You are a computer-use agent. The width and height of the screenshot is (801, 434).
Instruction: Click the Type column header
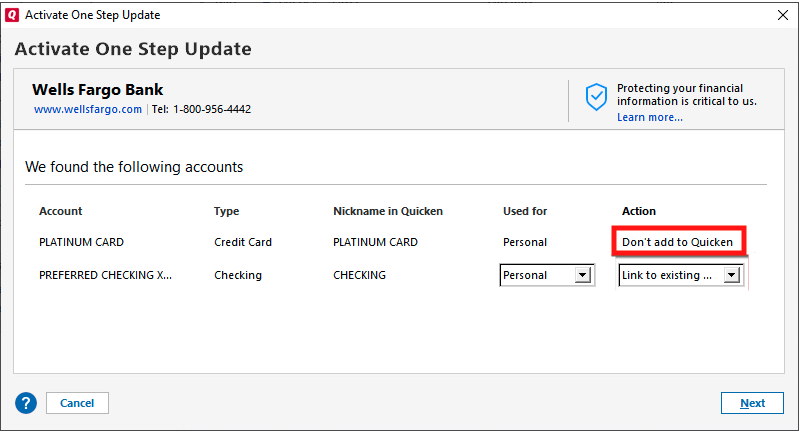click(226, 211)
